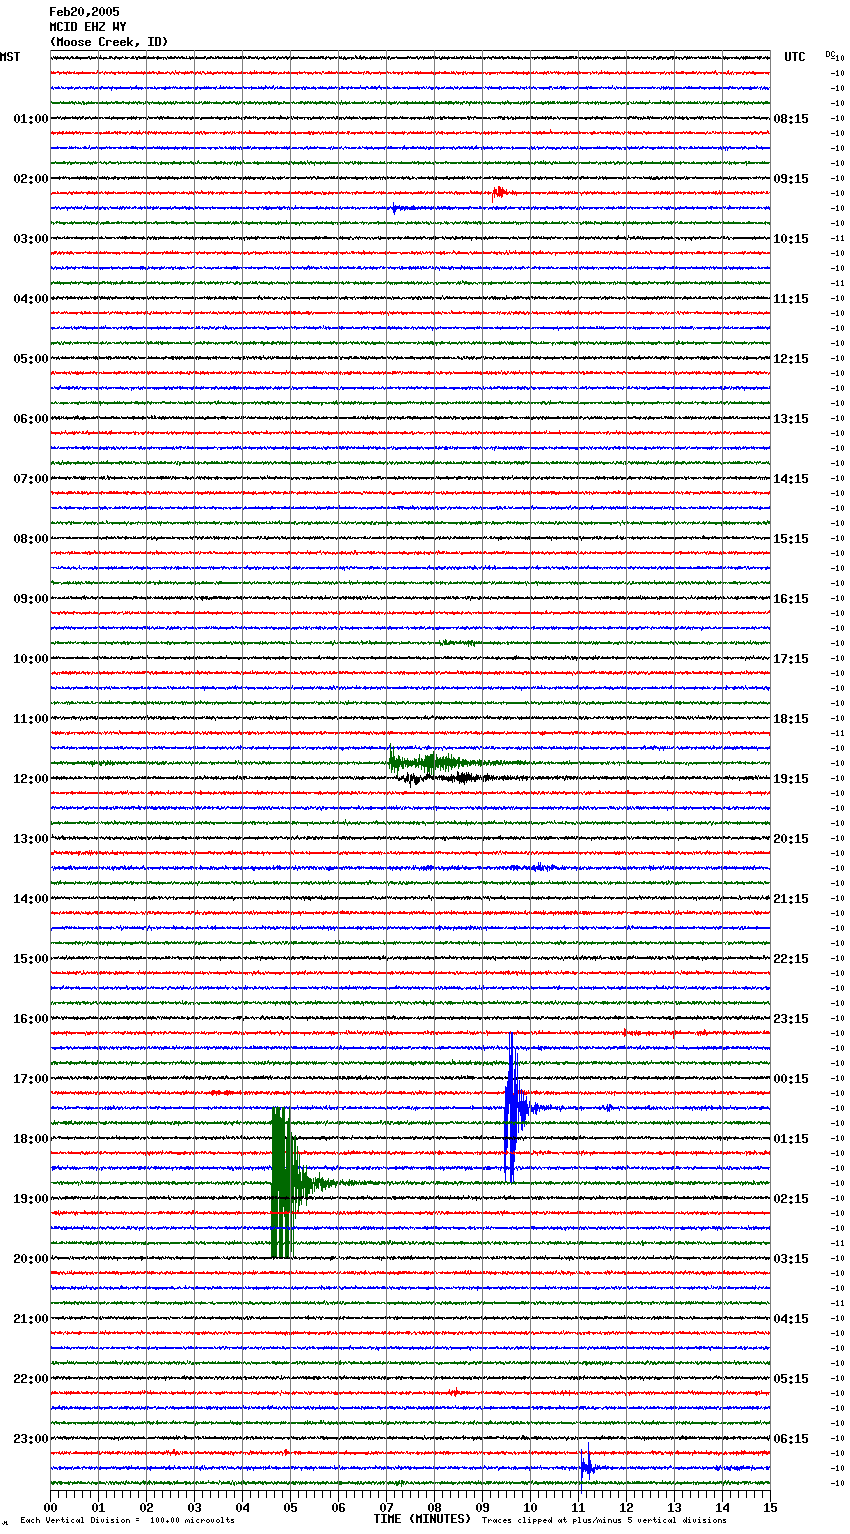This screenshot has width=850, height=1534.
Task: Click minute 07 on the time axis
Action: click(x=387, y=1507)
